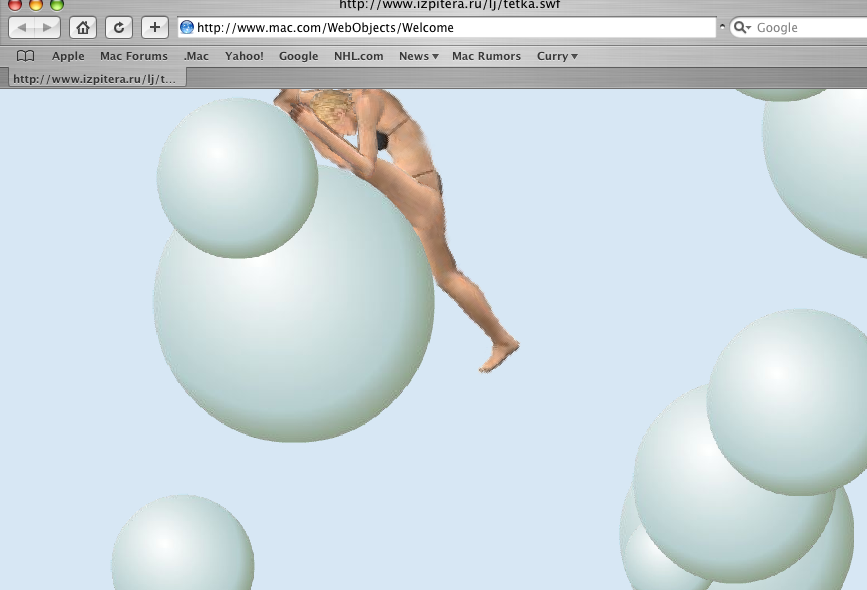This screenshot has width=867, height=590.
Task: Click the yellow minimize window button
Action: (x=35, y=4)
